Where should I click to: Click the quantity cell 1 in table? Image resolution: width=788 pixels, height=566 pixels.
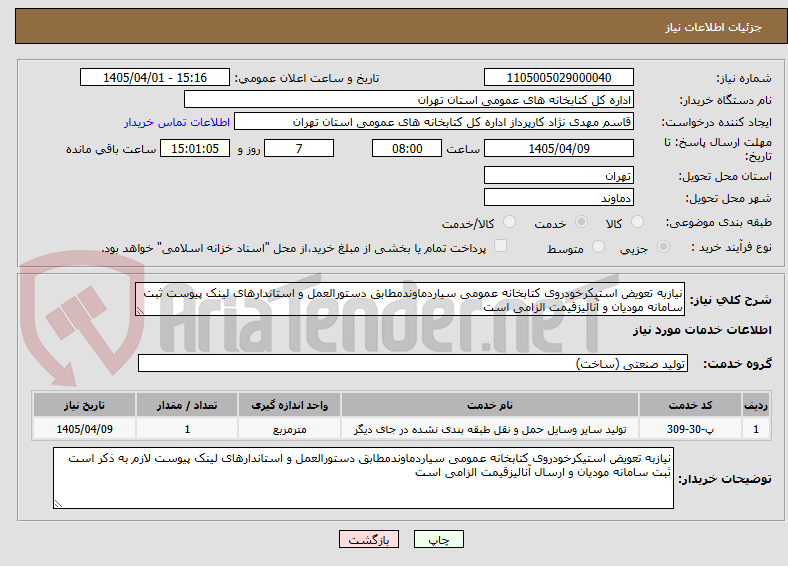click(187, 429)
